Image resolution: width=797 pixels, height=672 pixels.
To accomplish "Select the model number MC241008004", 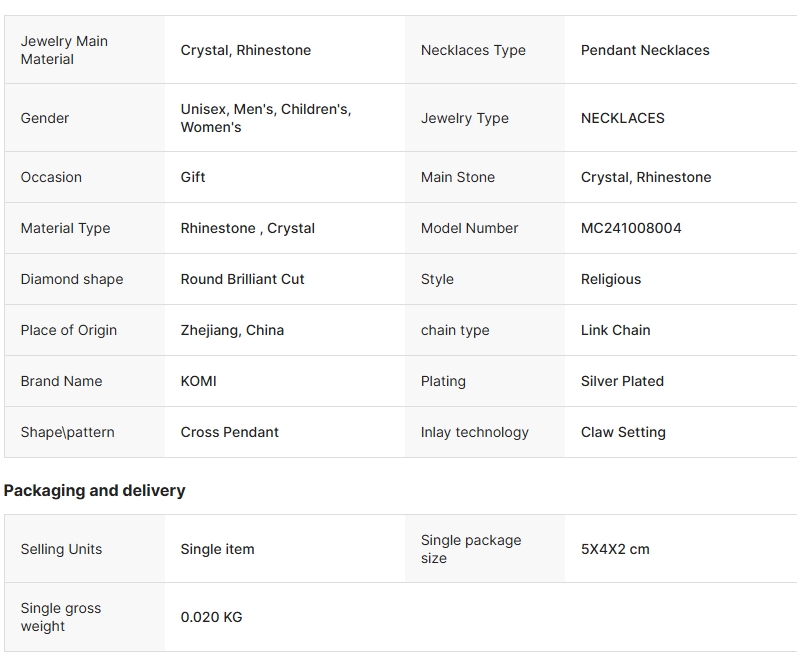I will [631, 228].
